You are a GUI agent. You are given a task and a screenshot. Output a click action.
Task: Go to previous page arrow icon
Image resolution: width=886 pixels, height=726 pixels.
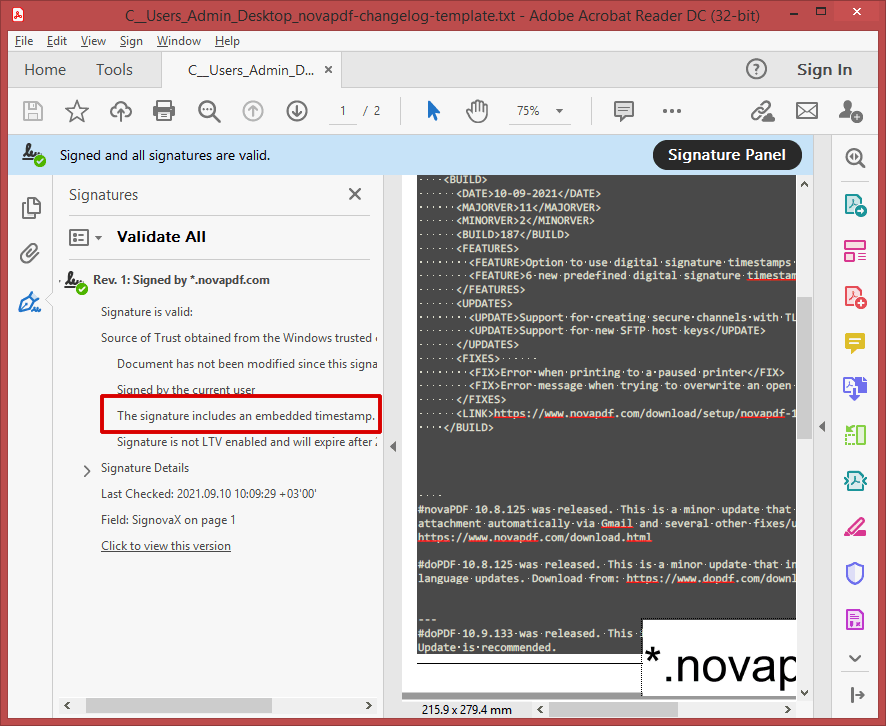[253, 111]
